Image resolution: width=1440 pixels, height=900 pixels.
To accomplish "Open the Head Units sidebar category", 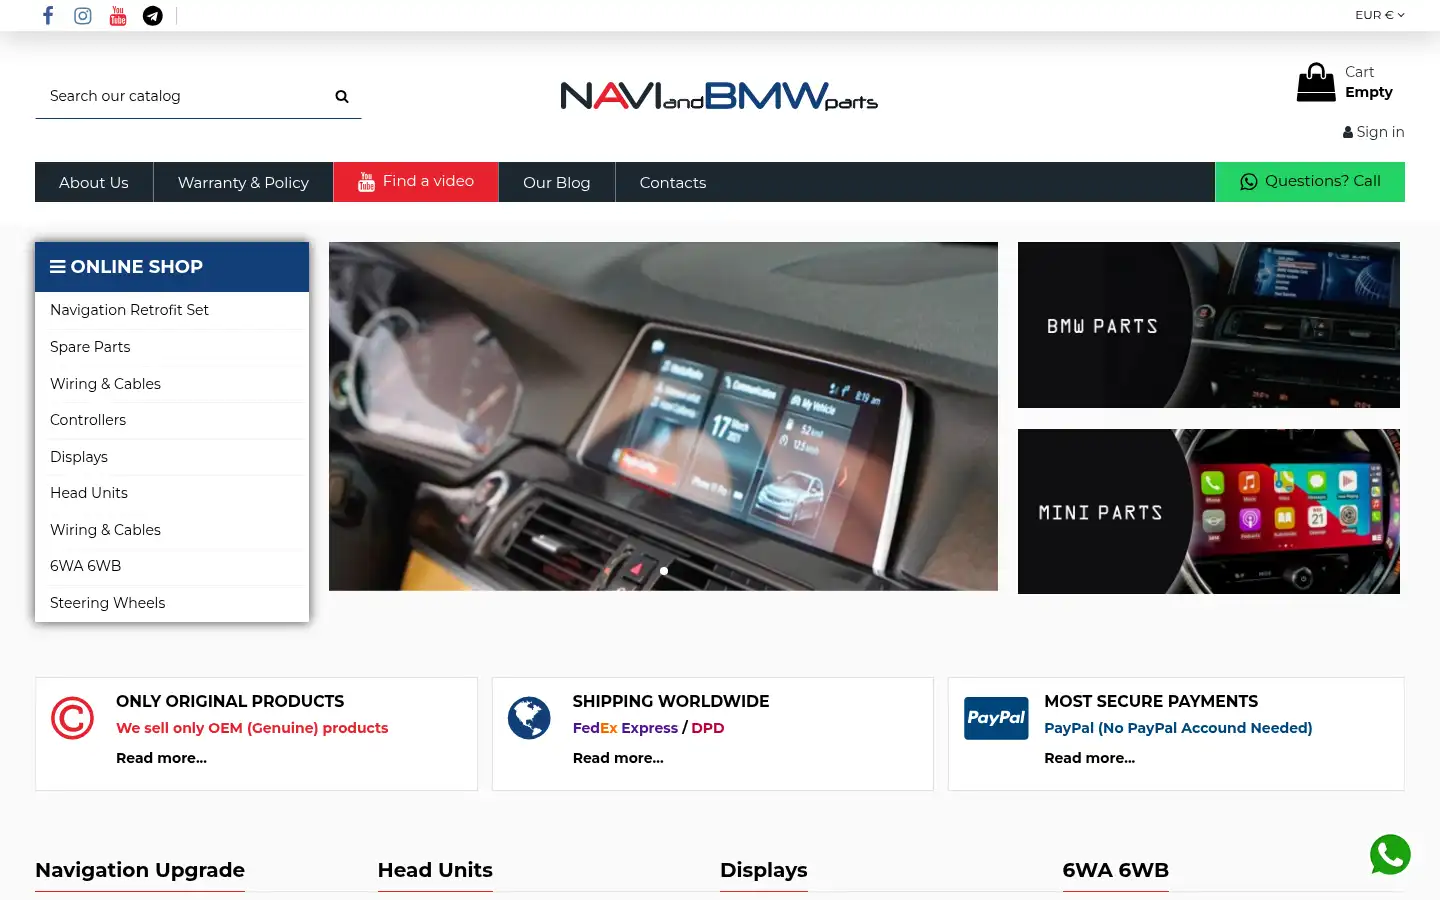I will point(89,493).
